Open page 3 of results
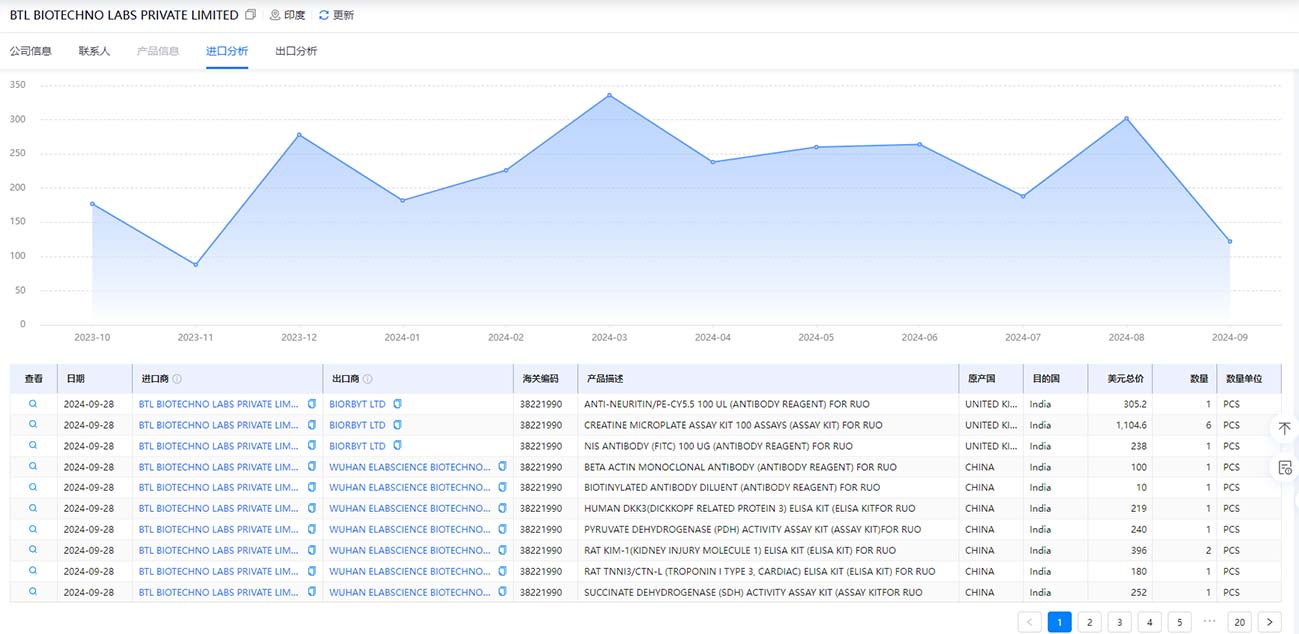 1120,622
